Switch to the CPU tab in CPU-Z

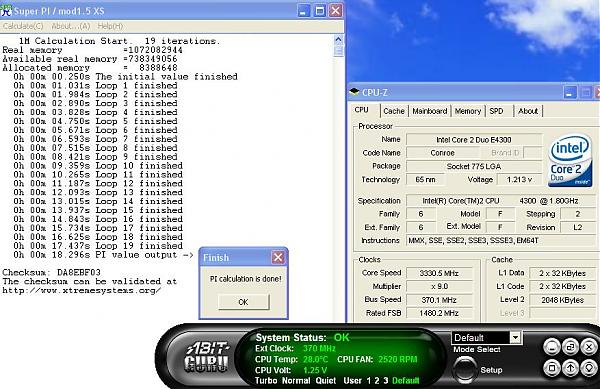click(362, 110)
